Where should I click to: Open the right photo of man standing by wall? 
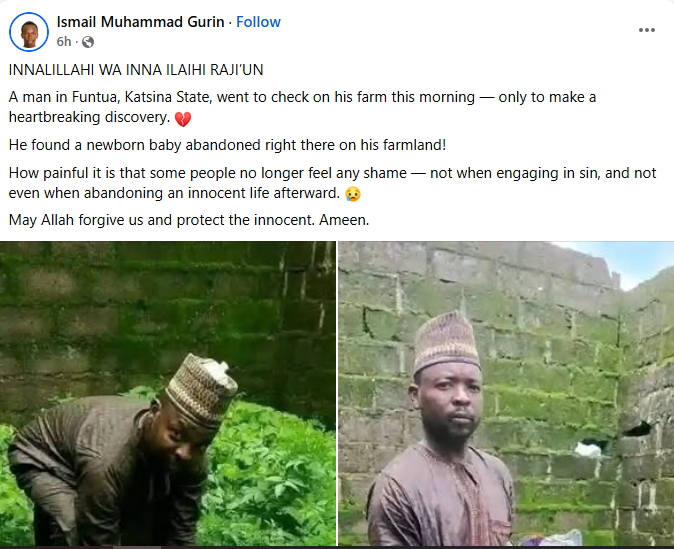click(506, 394)
